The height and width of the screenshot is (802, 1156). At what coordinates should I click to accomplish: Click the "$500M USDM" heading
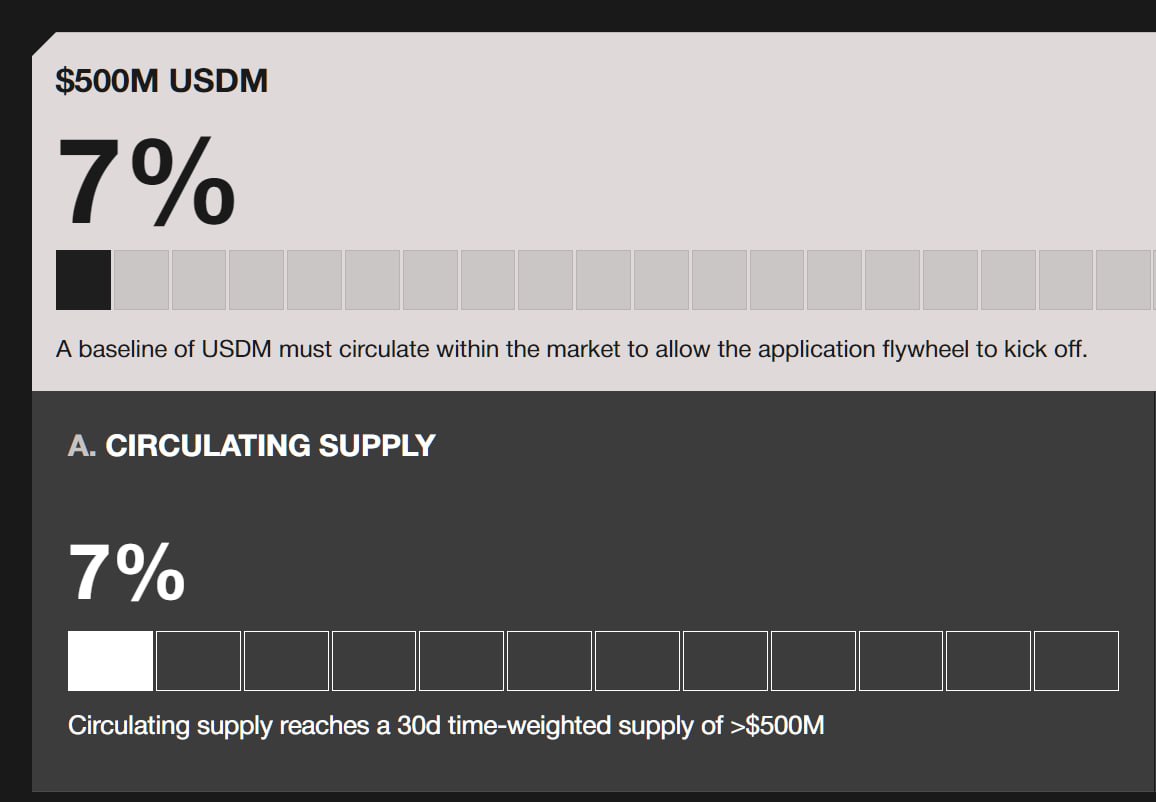(162, 80)
